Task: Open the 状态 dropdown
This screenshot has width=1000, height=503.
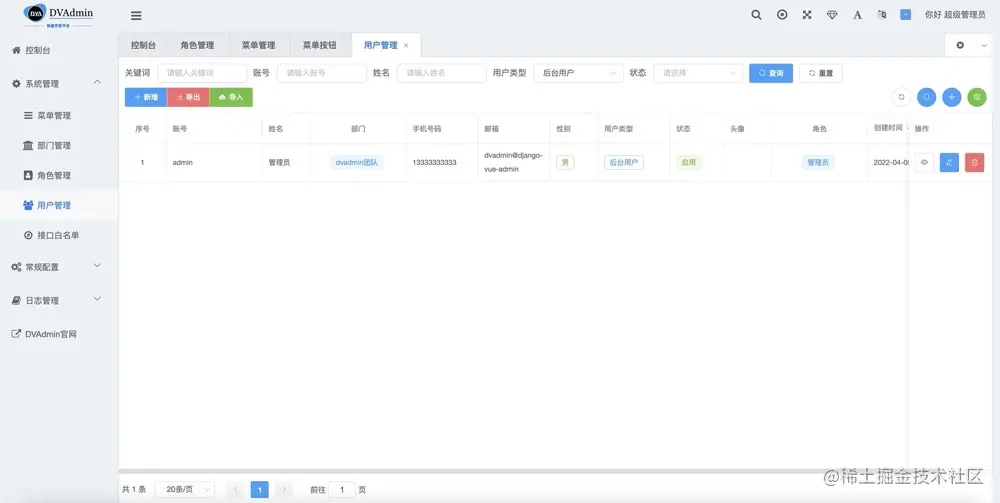Action: [698, 73]
